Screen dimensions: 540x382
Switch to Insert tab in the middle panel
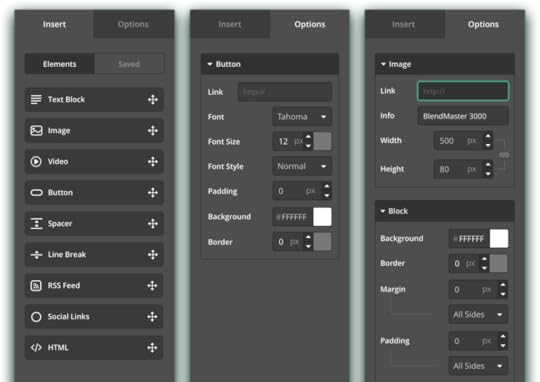(x=230, y=24)
